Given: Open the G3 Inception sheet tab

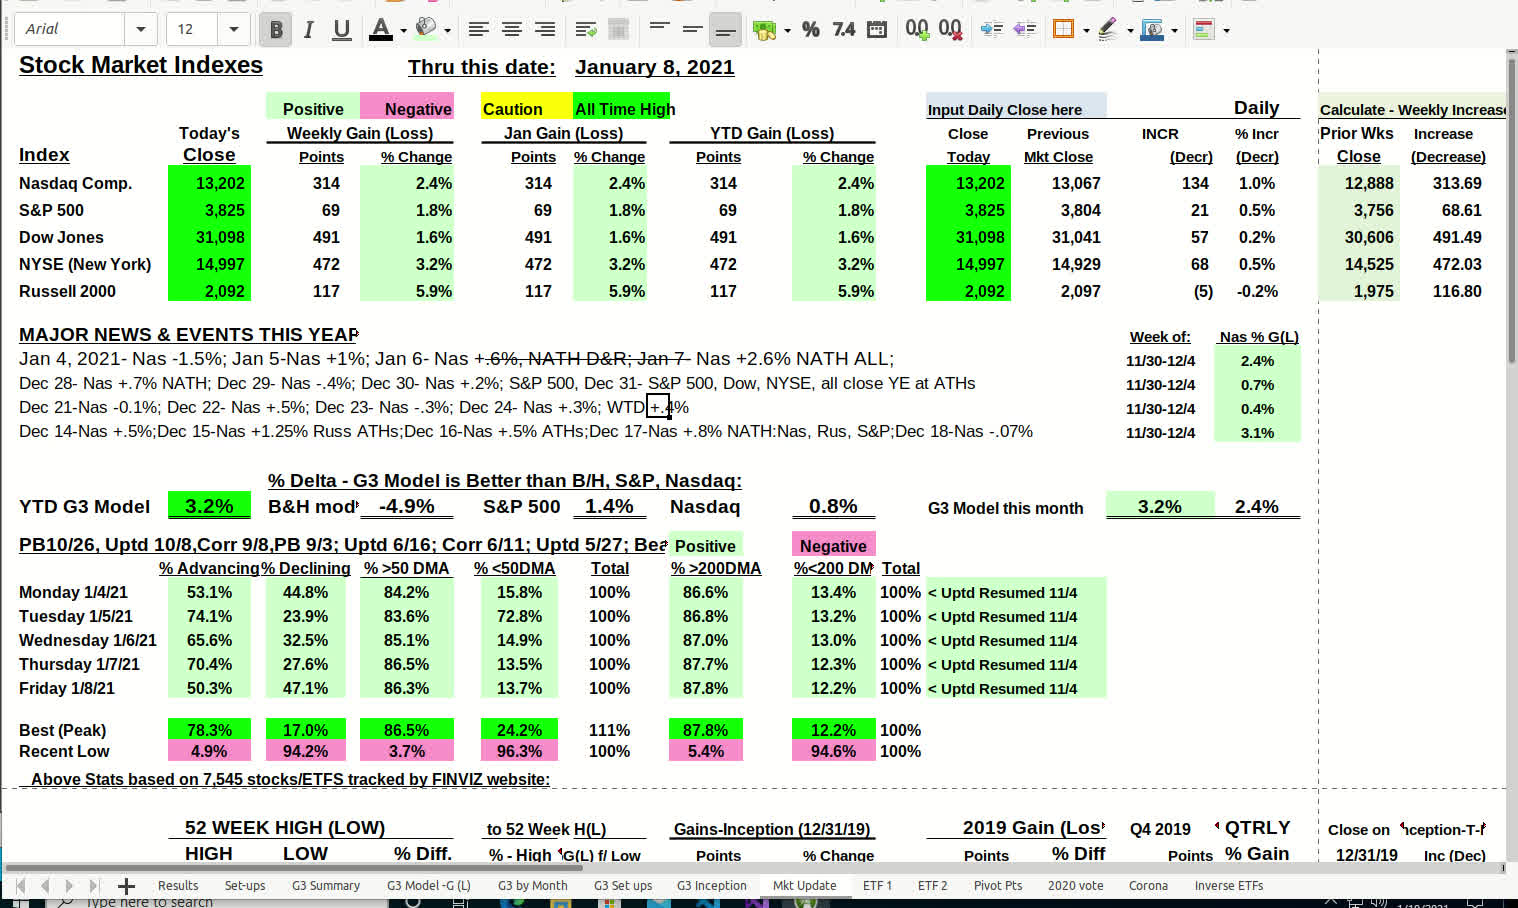Looking at the screenshot, I should (x=712, y=886).
